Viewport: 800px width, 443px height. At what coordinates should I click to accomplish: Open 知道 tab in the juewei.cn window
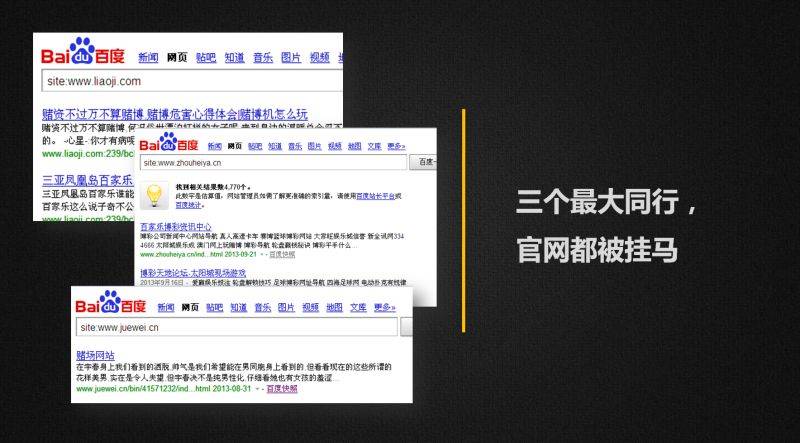238,307
